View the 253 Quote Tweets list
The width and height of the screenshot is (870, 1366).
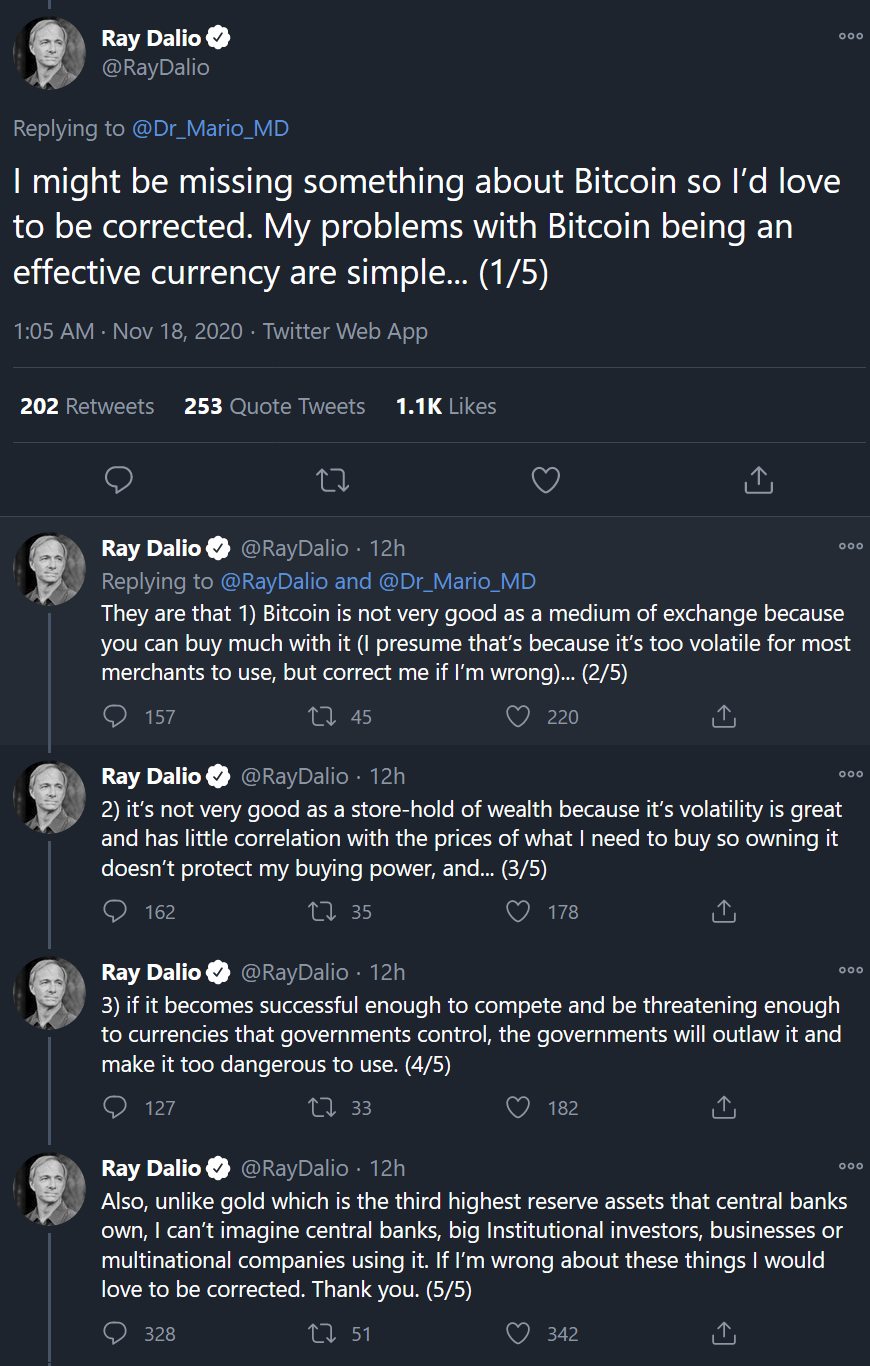pos(274,406)
